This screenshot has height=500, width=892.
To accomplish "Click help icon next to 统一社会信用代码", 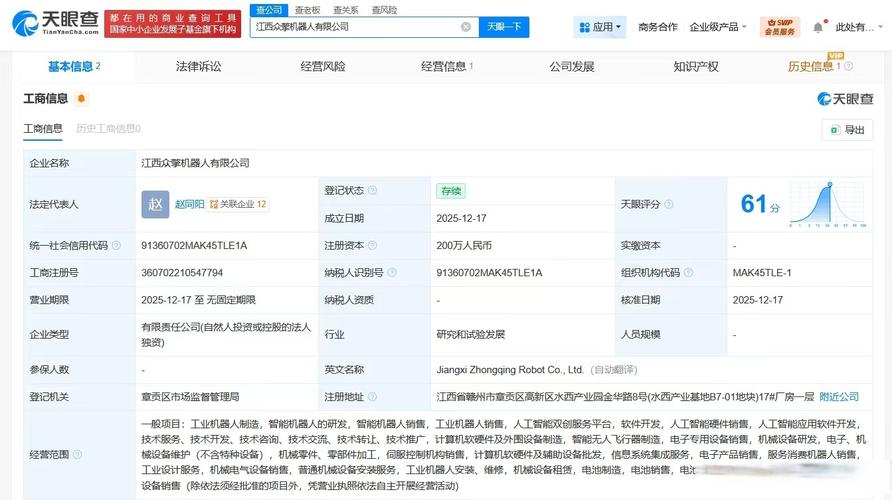I will click(116, 245).
